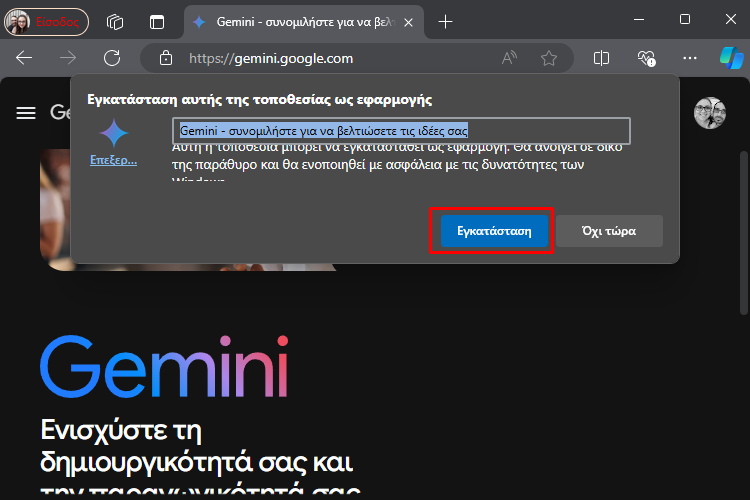
Task: Click the forward navigation arrow
Action: pyautogui.click(x=68, y=58)
